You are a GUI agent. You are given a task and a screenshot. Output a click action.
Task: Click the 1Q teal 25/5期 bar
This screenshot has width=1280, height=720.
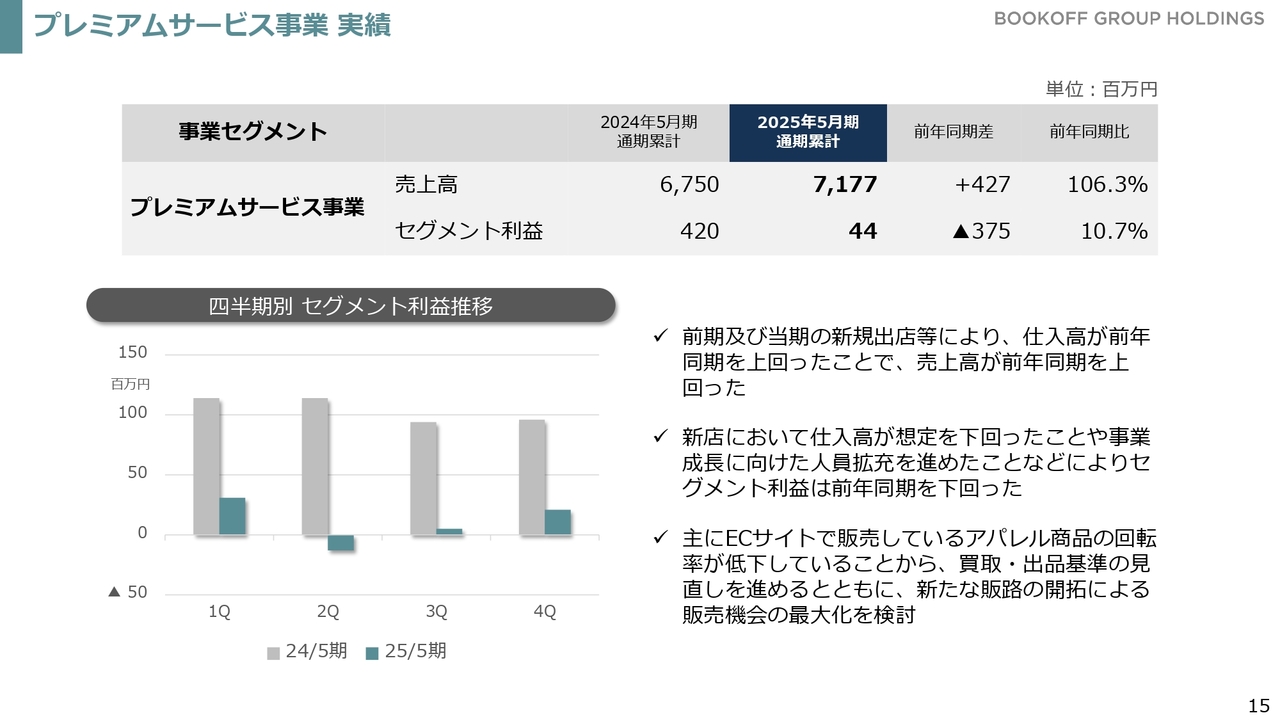tap(232, 516)
